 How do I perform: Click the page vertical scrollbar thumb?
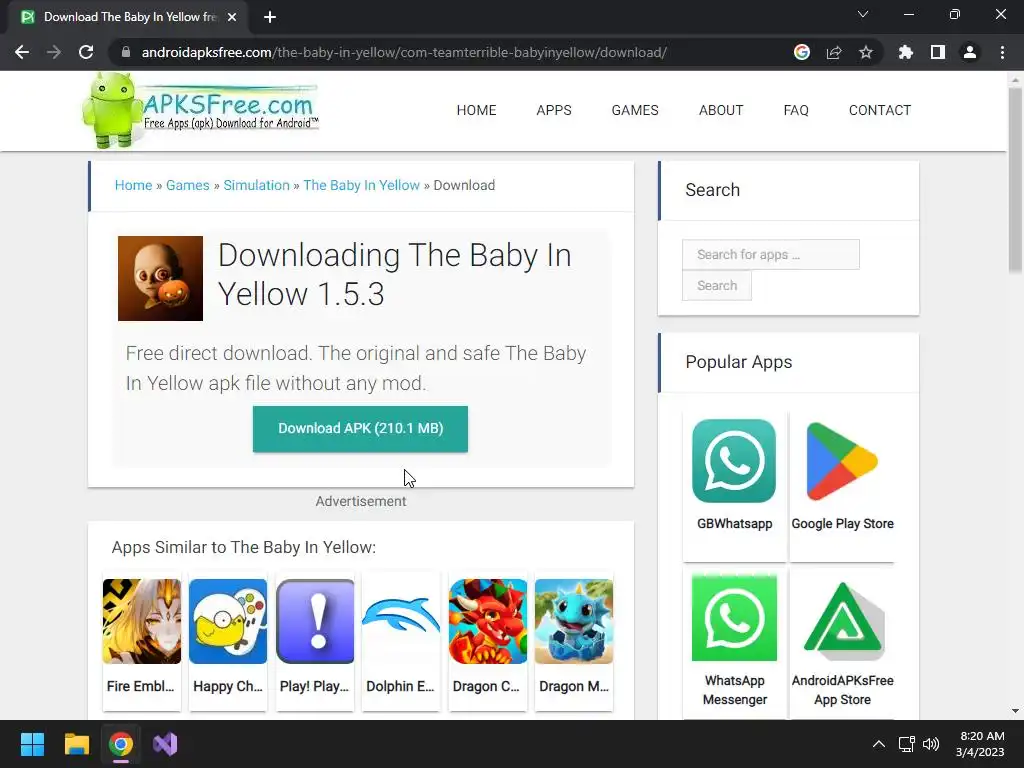click(1015, 180)
